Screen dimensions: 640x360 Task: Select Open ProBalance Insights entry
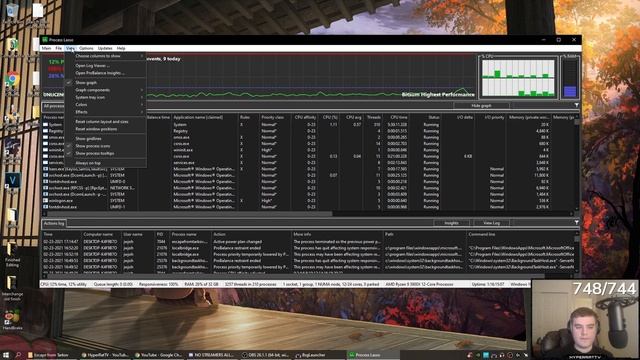pyautogui.click(x=106, y=73)
